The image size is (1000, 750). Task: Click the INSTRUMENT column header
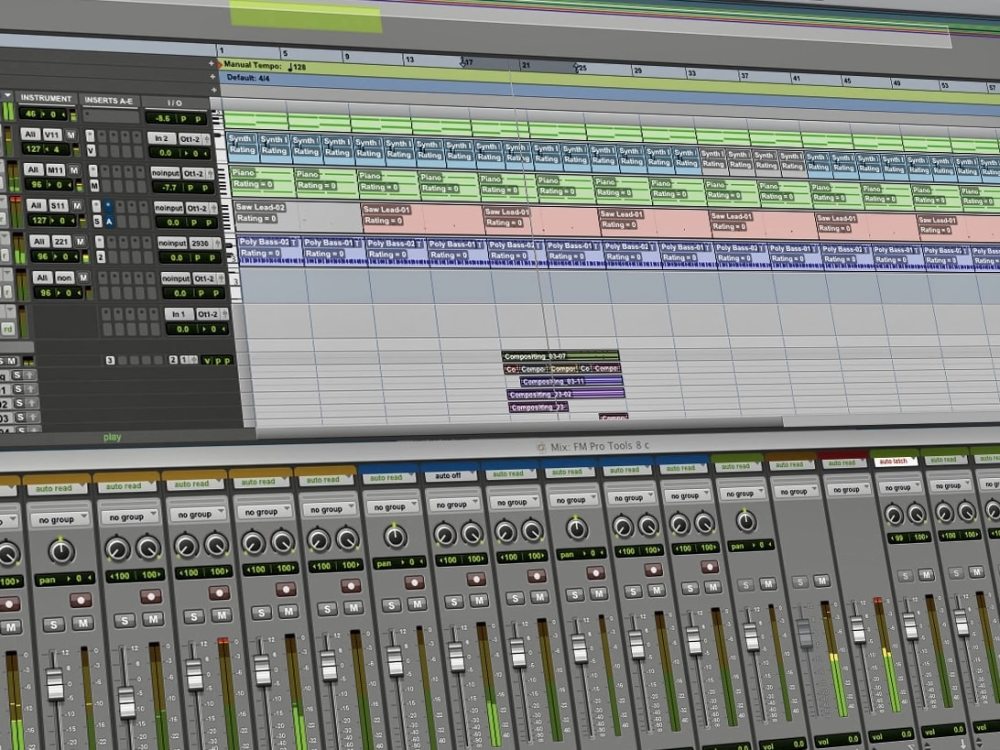[x=46, y=98]
